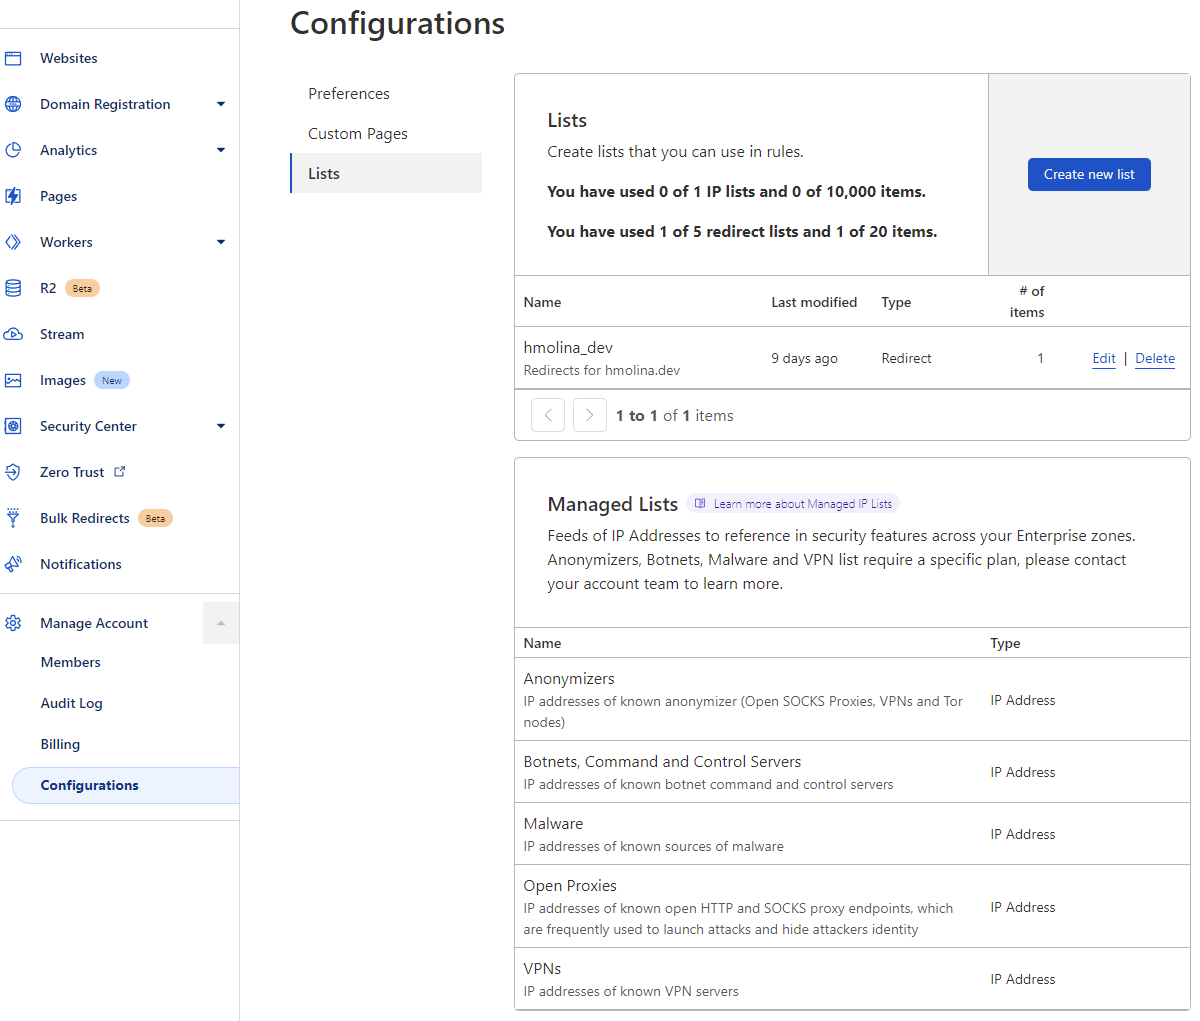Edit the hmolina_dev list

point(1104,358)
